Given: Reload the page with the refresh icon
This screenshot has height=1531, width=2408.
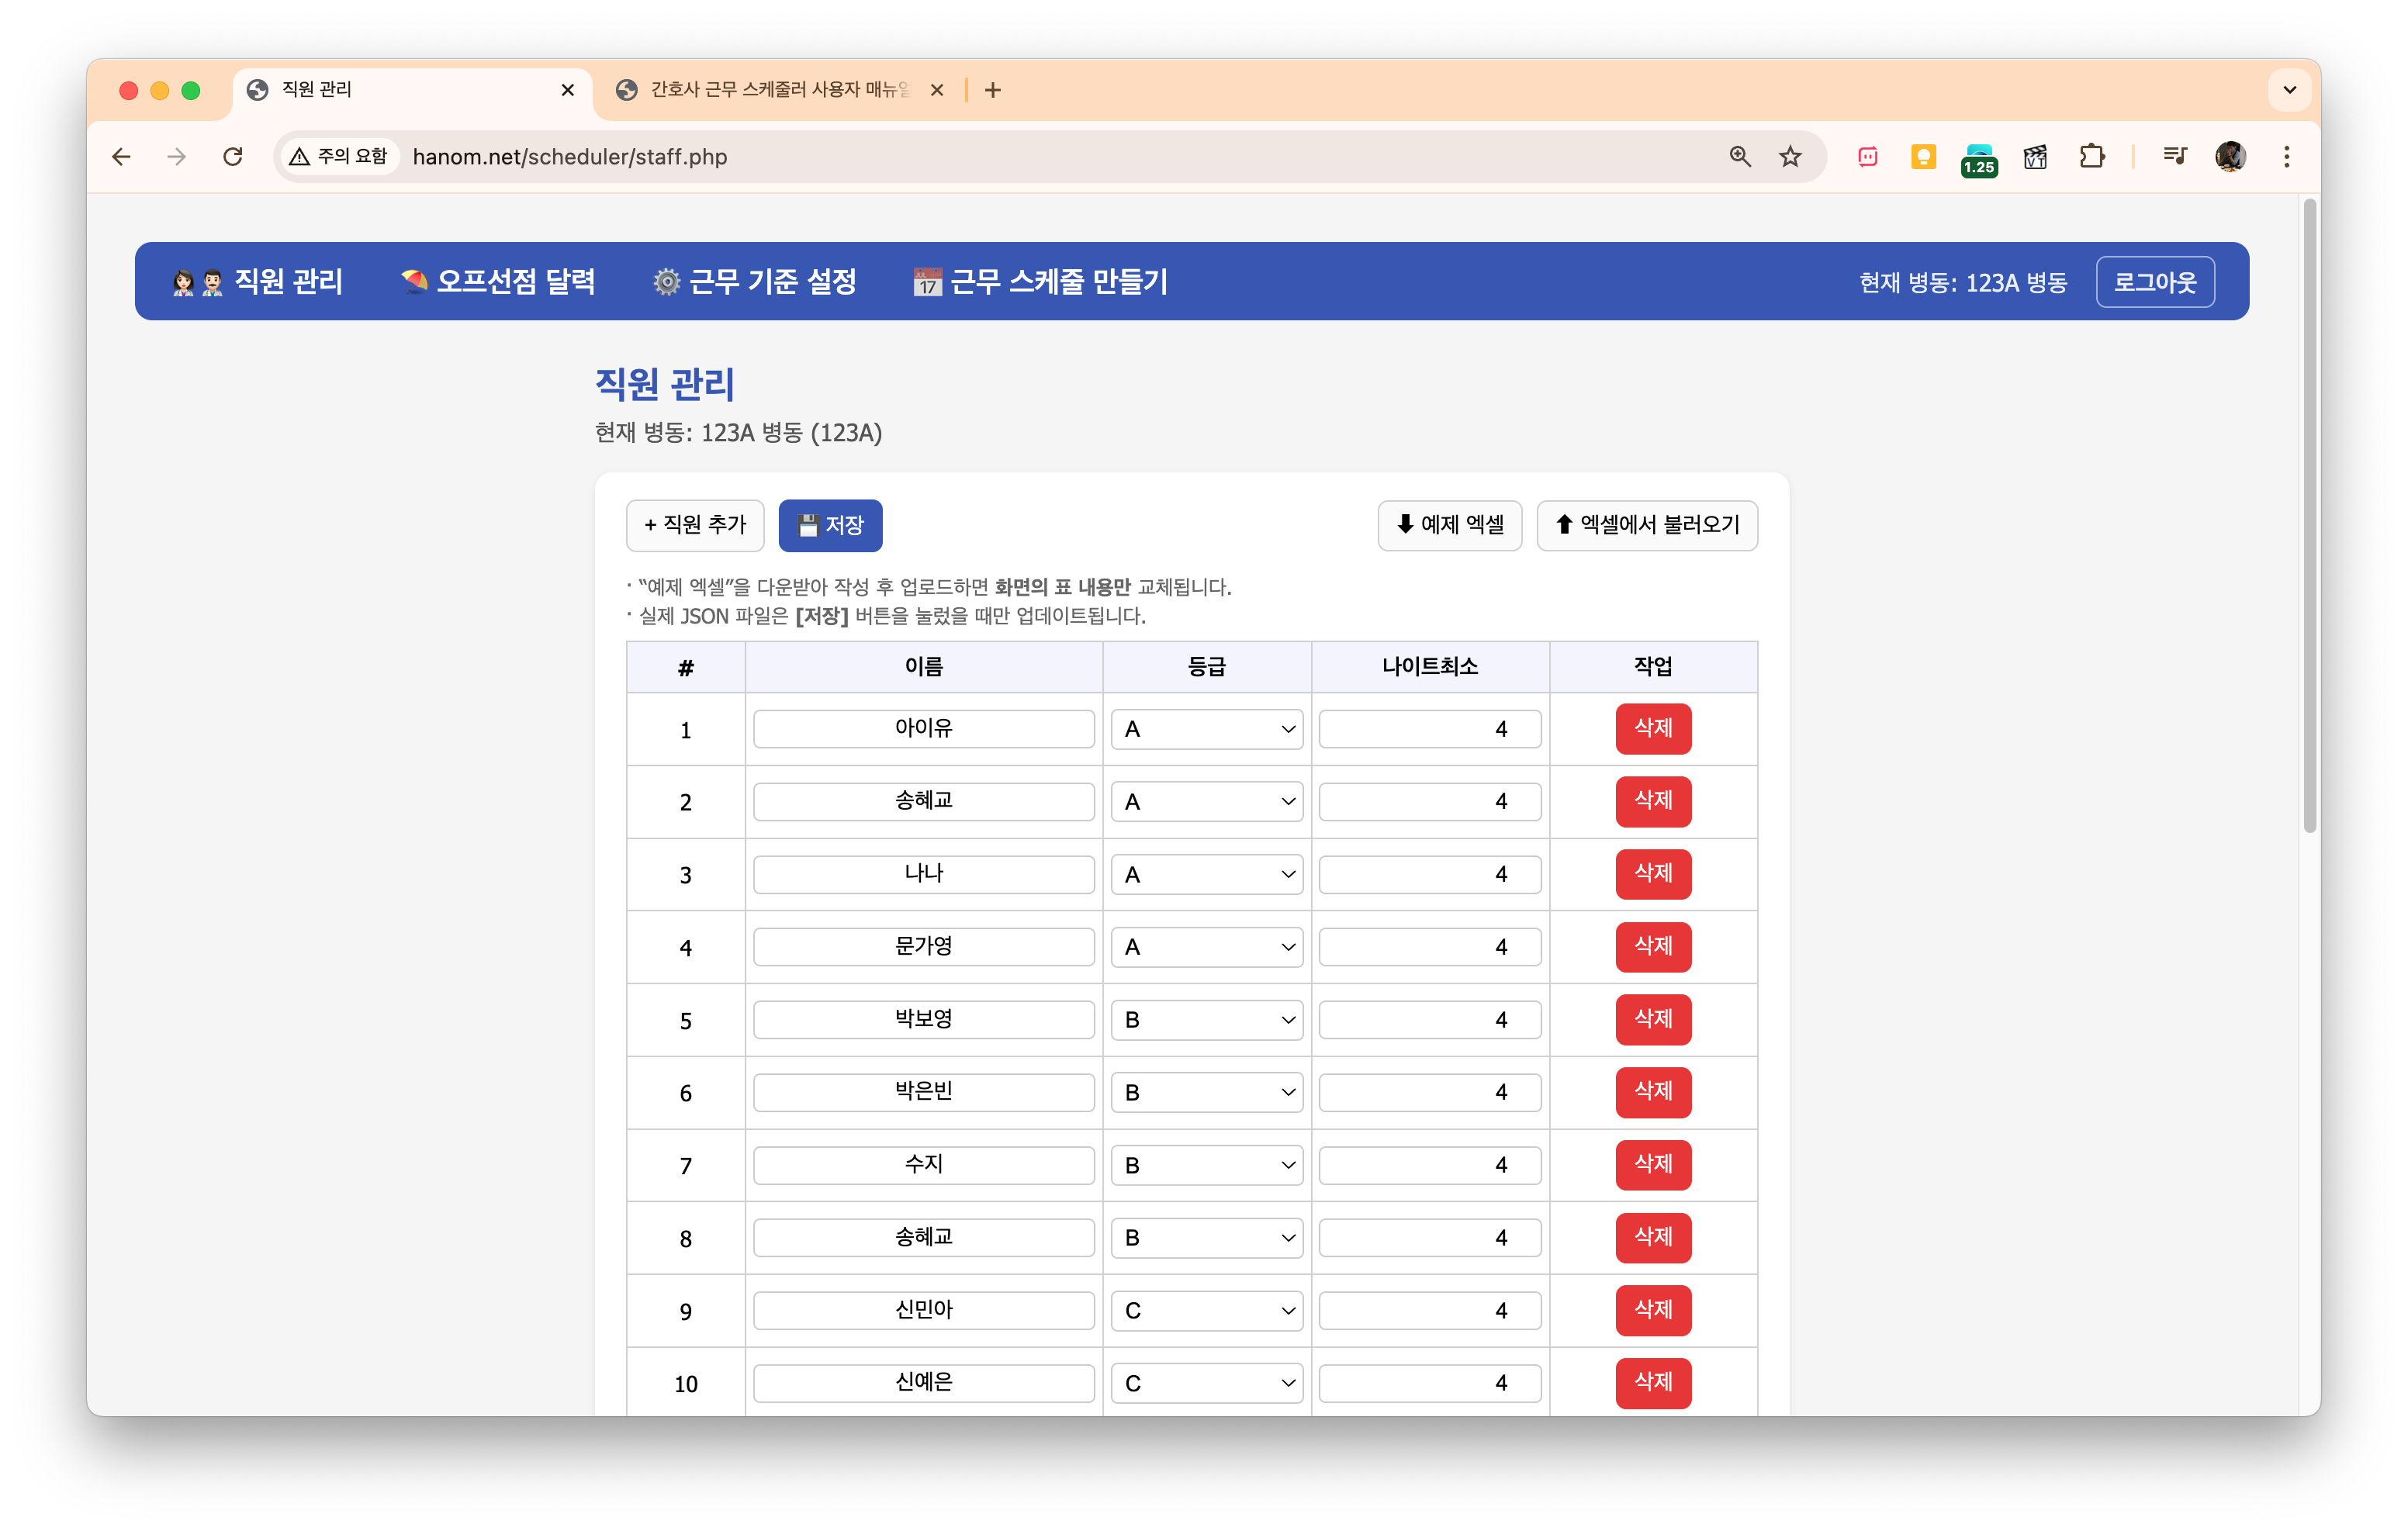Looking at the screenshot, I should (x=233, y=156).
